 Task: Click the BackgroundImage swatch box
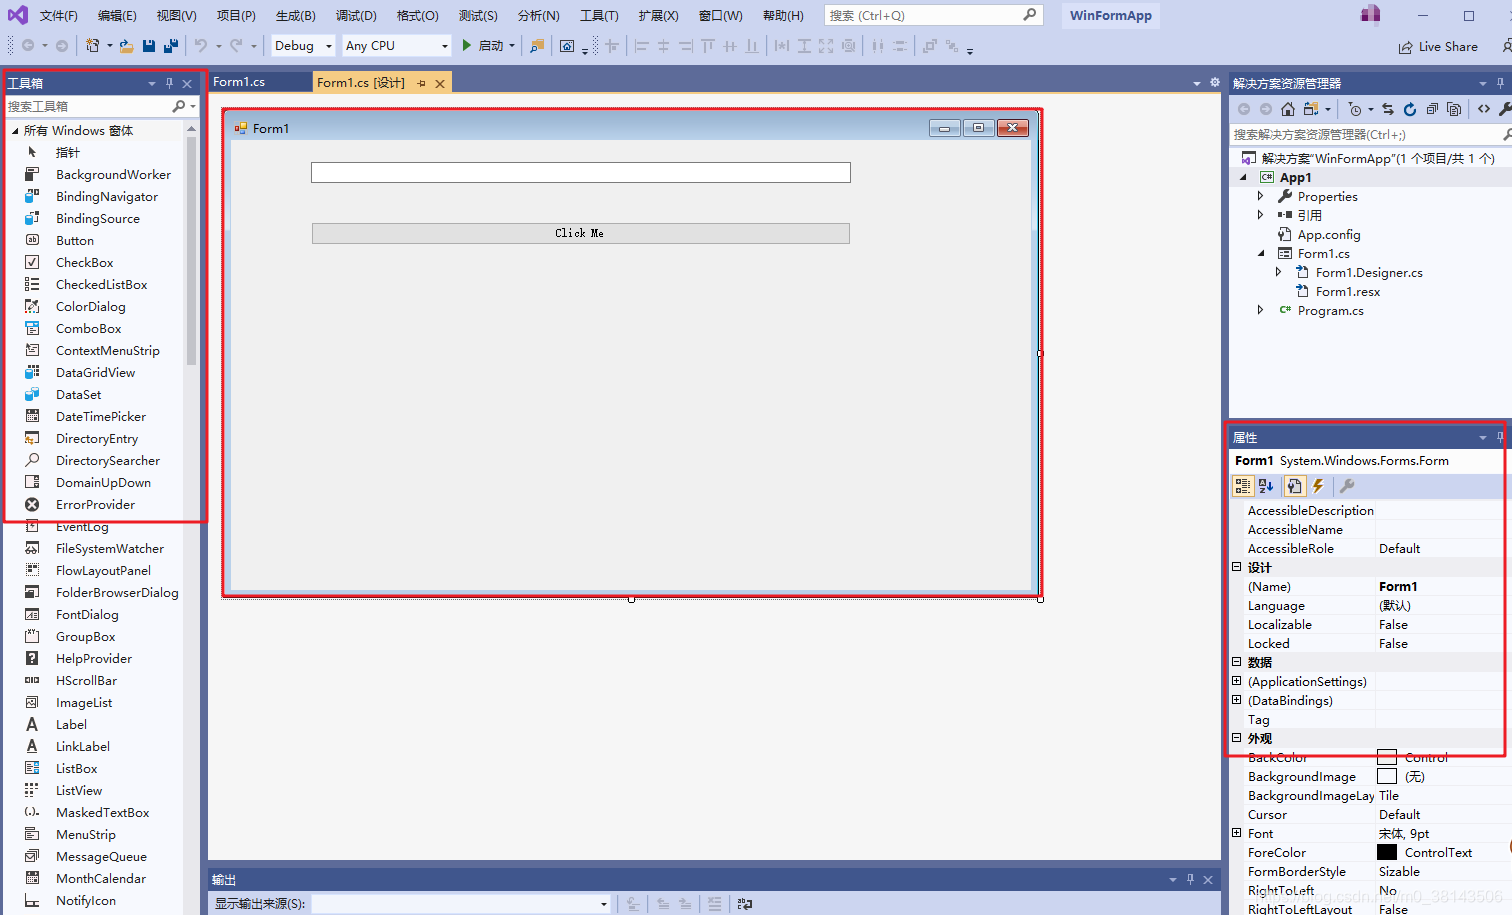tap(1387, 777)
